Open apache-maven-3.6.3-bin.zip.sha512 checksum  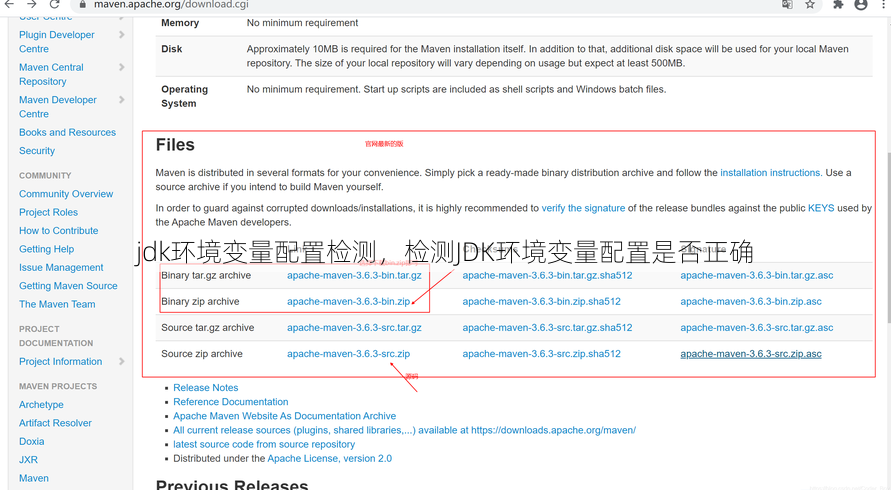tap(542, 301)
